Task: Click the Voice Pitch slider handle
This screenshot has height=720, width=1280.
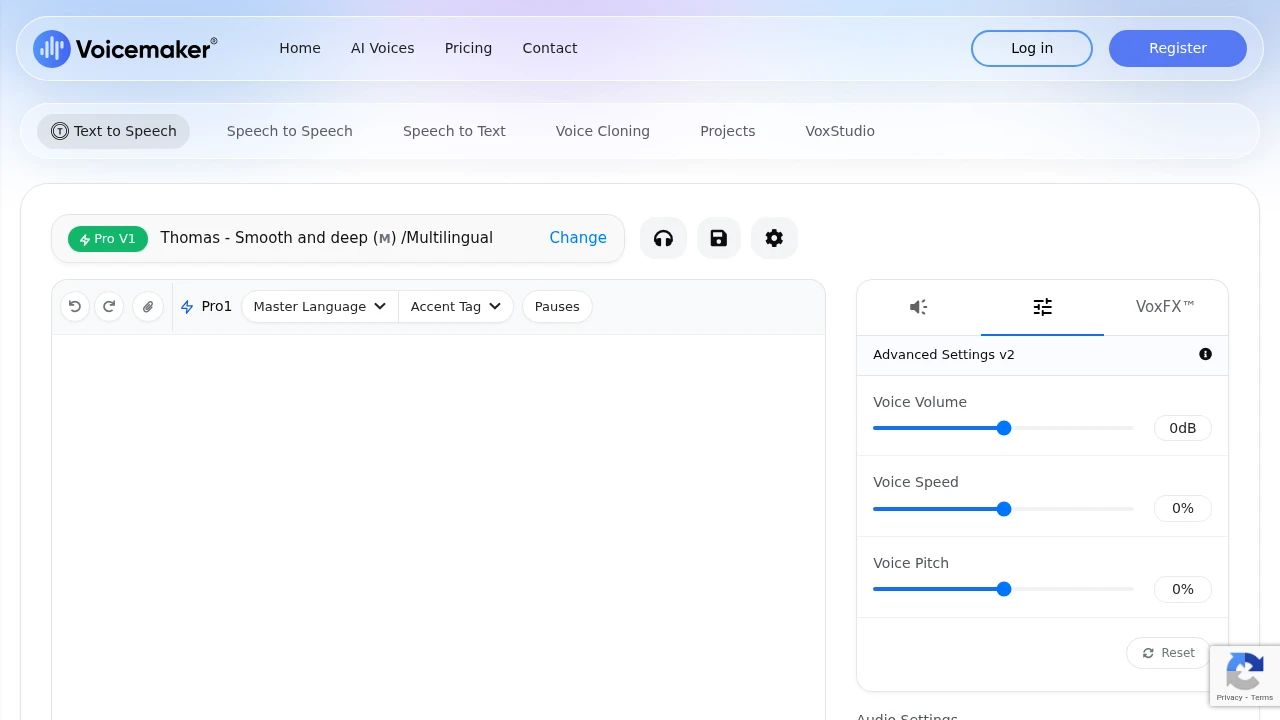Action: [x=1004, y=589]
